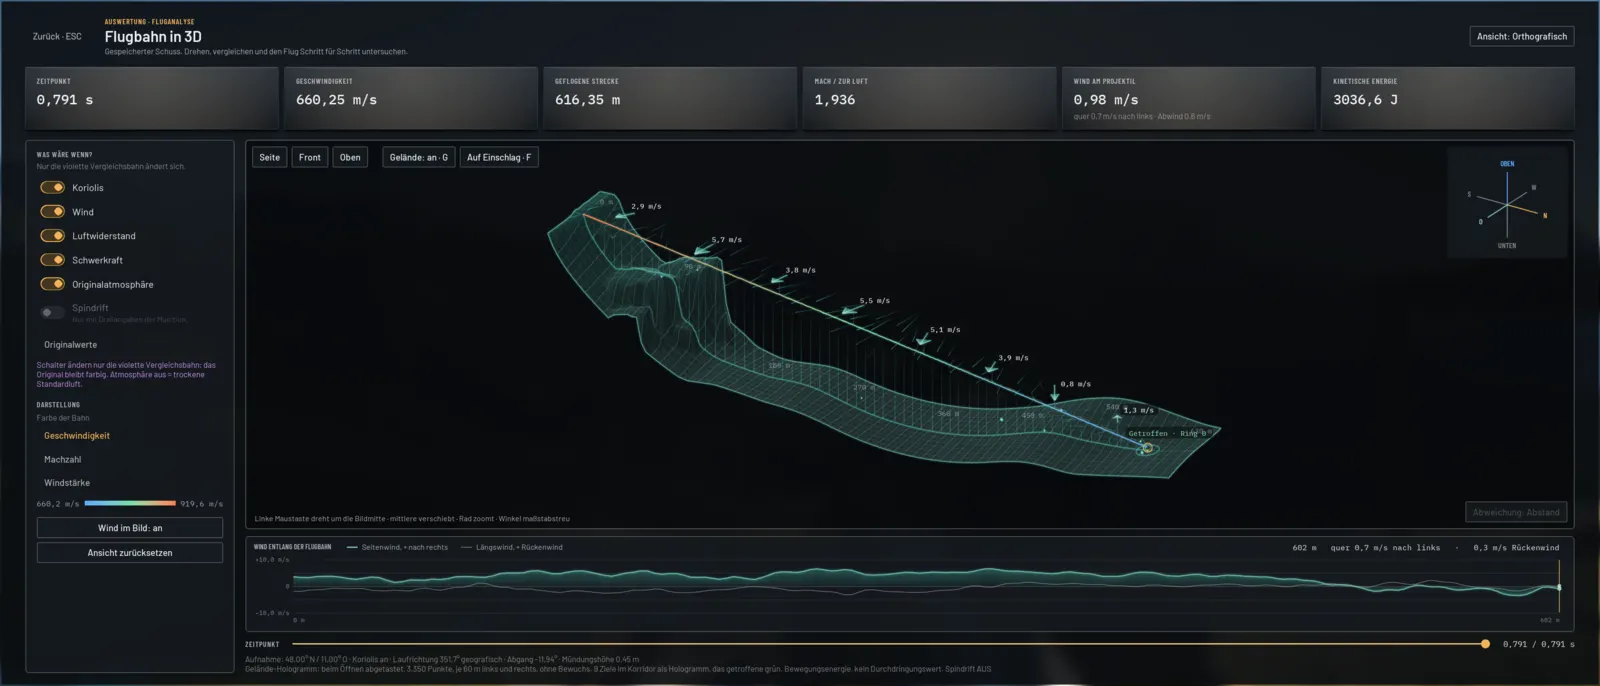The image size is (1600, 686).
Task: Toggle the Wind switch
Action: coord(52,211)
